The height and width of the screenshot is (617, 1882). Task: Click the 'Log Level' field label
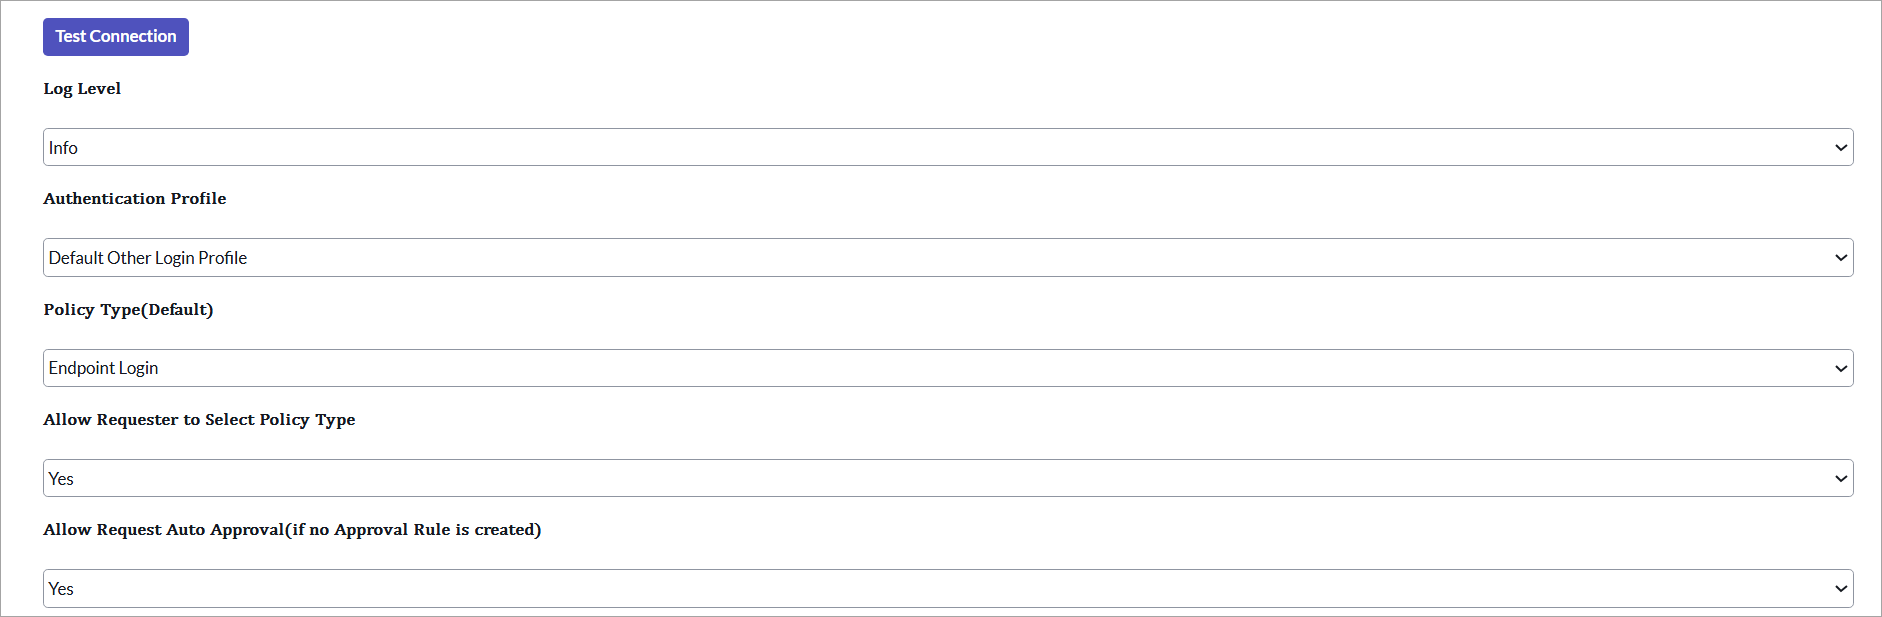click(x=82, y=89)
